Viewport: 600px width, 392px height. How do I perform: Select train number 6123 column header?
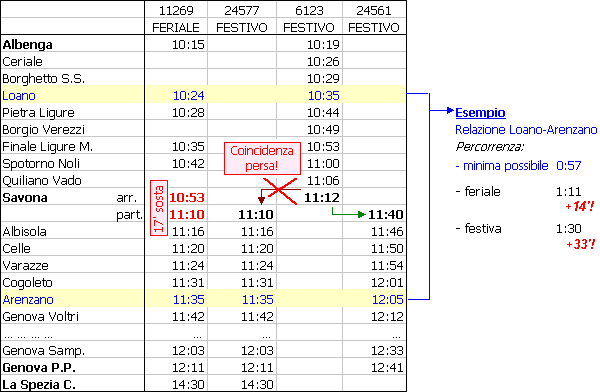click(x=309, y=10)
